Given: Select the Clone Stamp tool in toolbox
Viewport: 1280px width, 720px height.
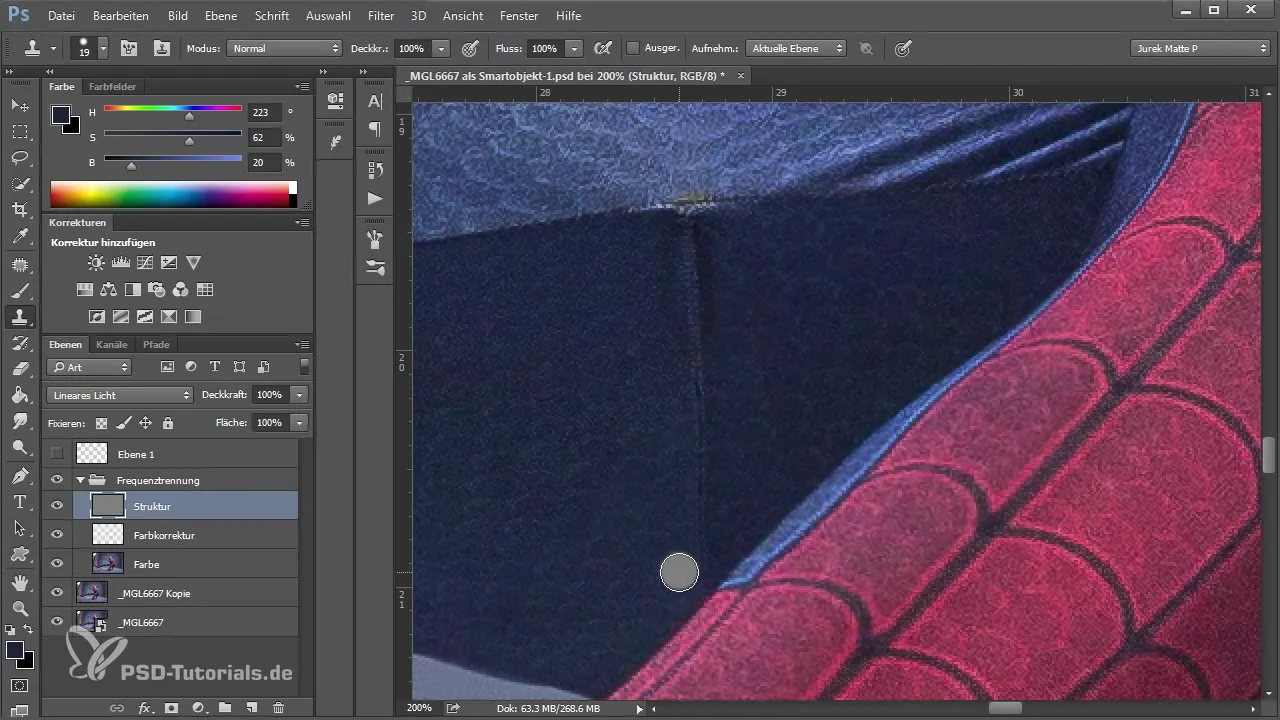Looking at the screenshot, I should coord(19,316).
